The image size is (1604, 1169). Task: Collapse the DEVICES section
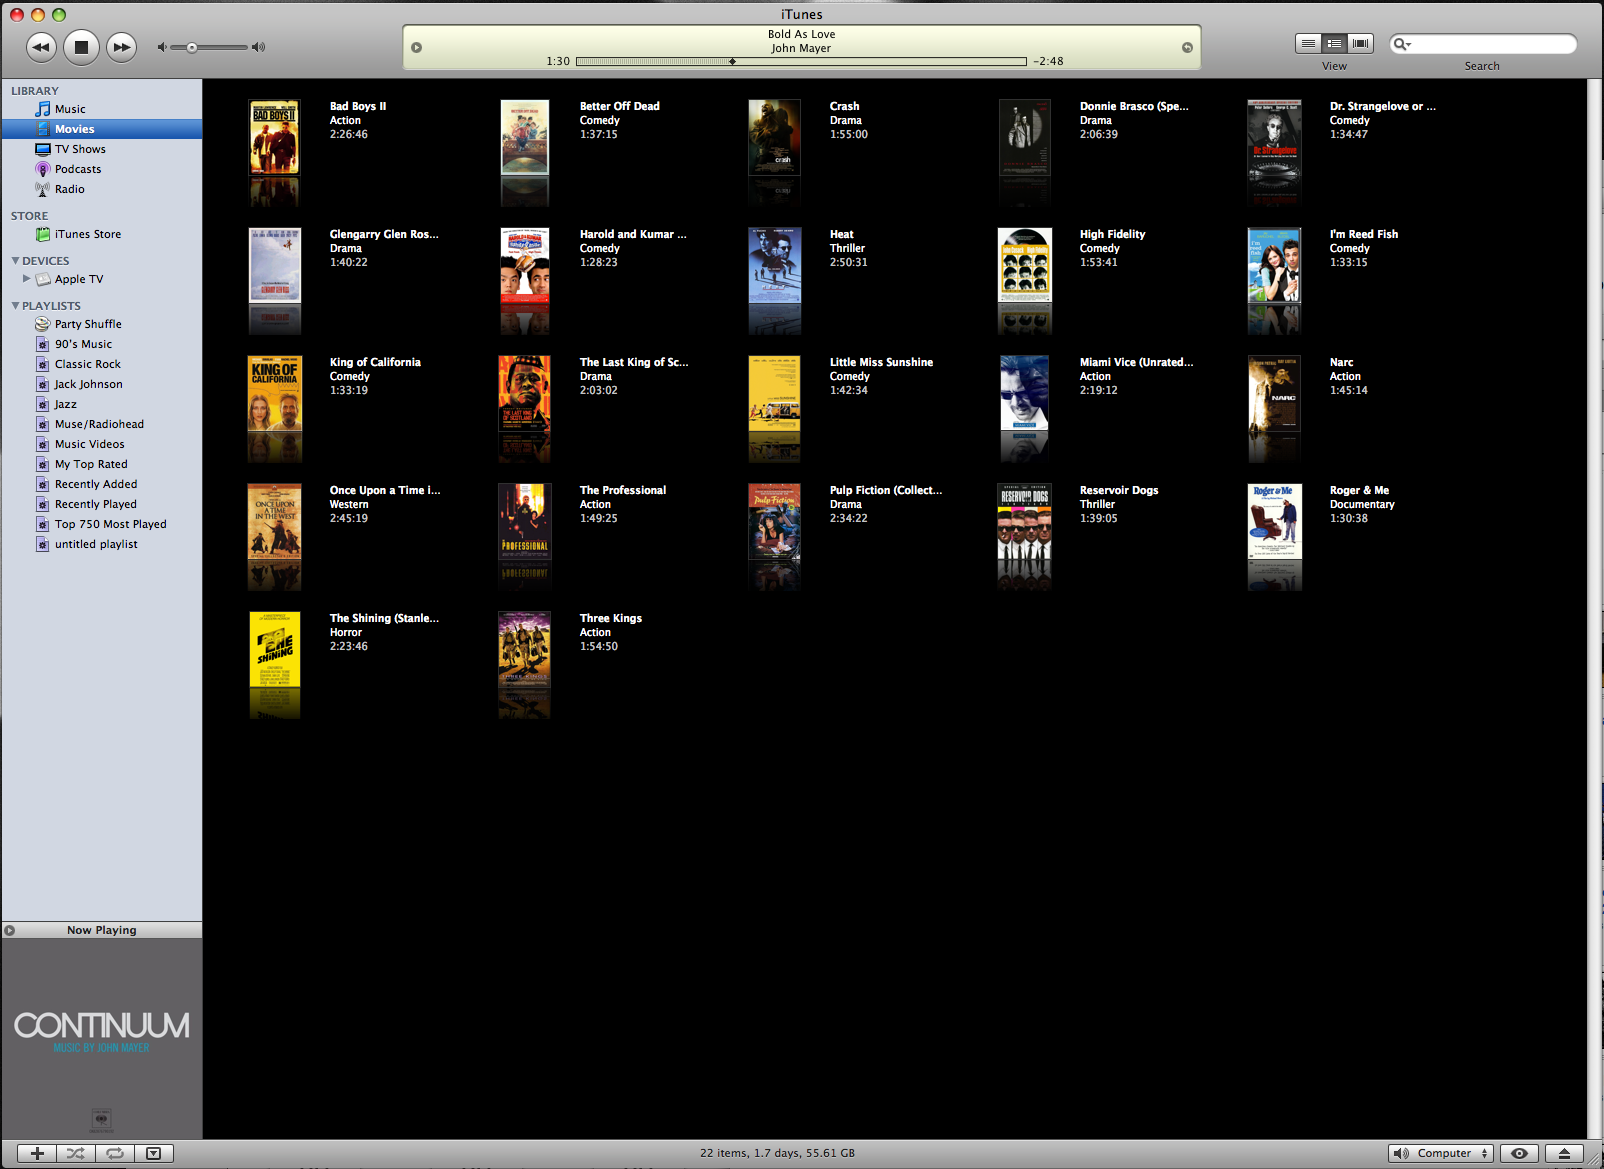(x=15, y=261)
